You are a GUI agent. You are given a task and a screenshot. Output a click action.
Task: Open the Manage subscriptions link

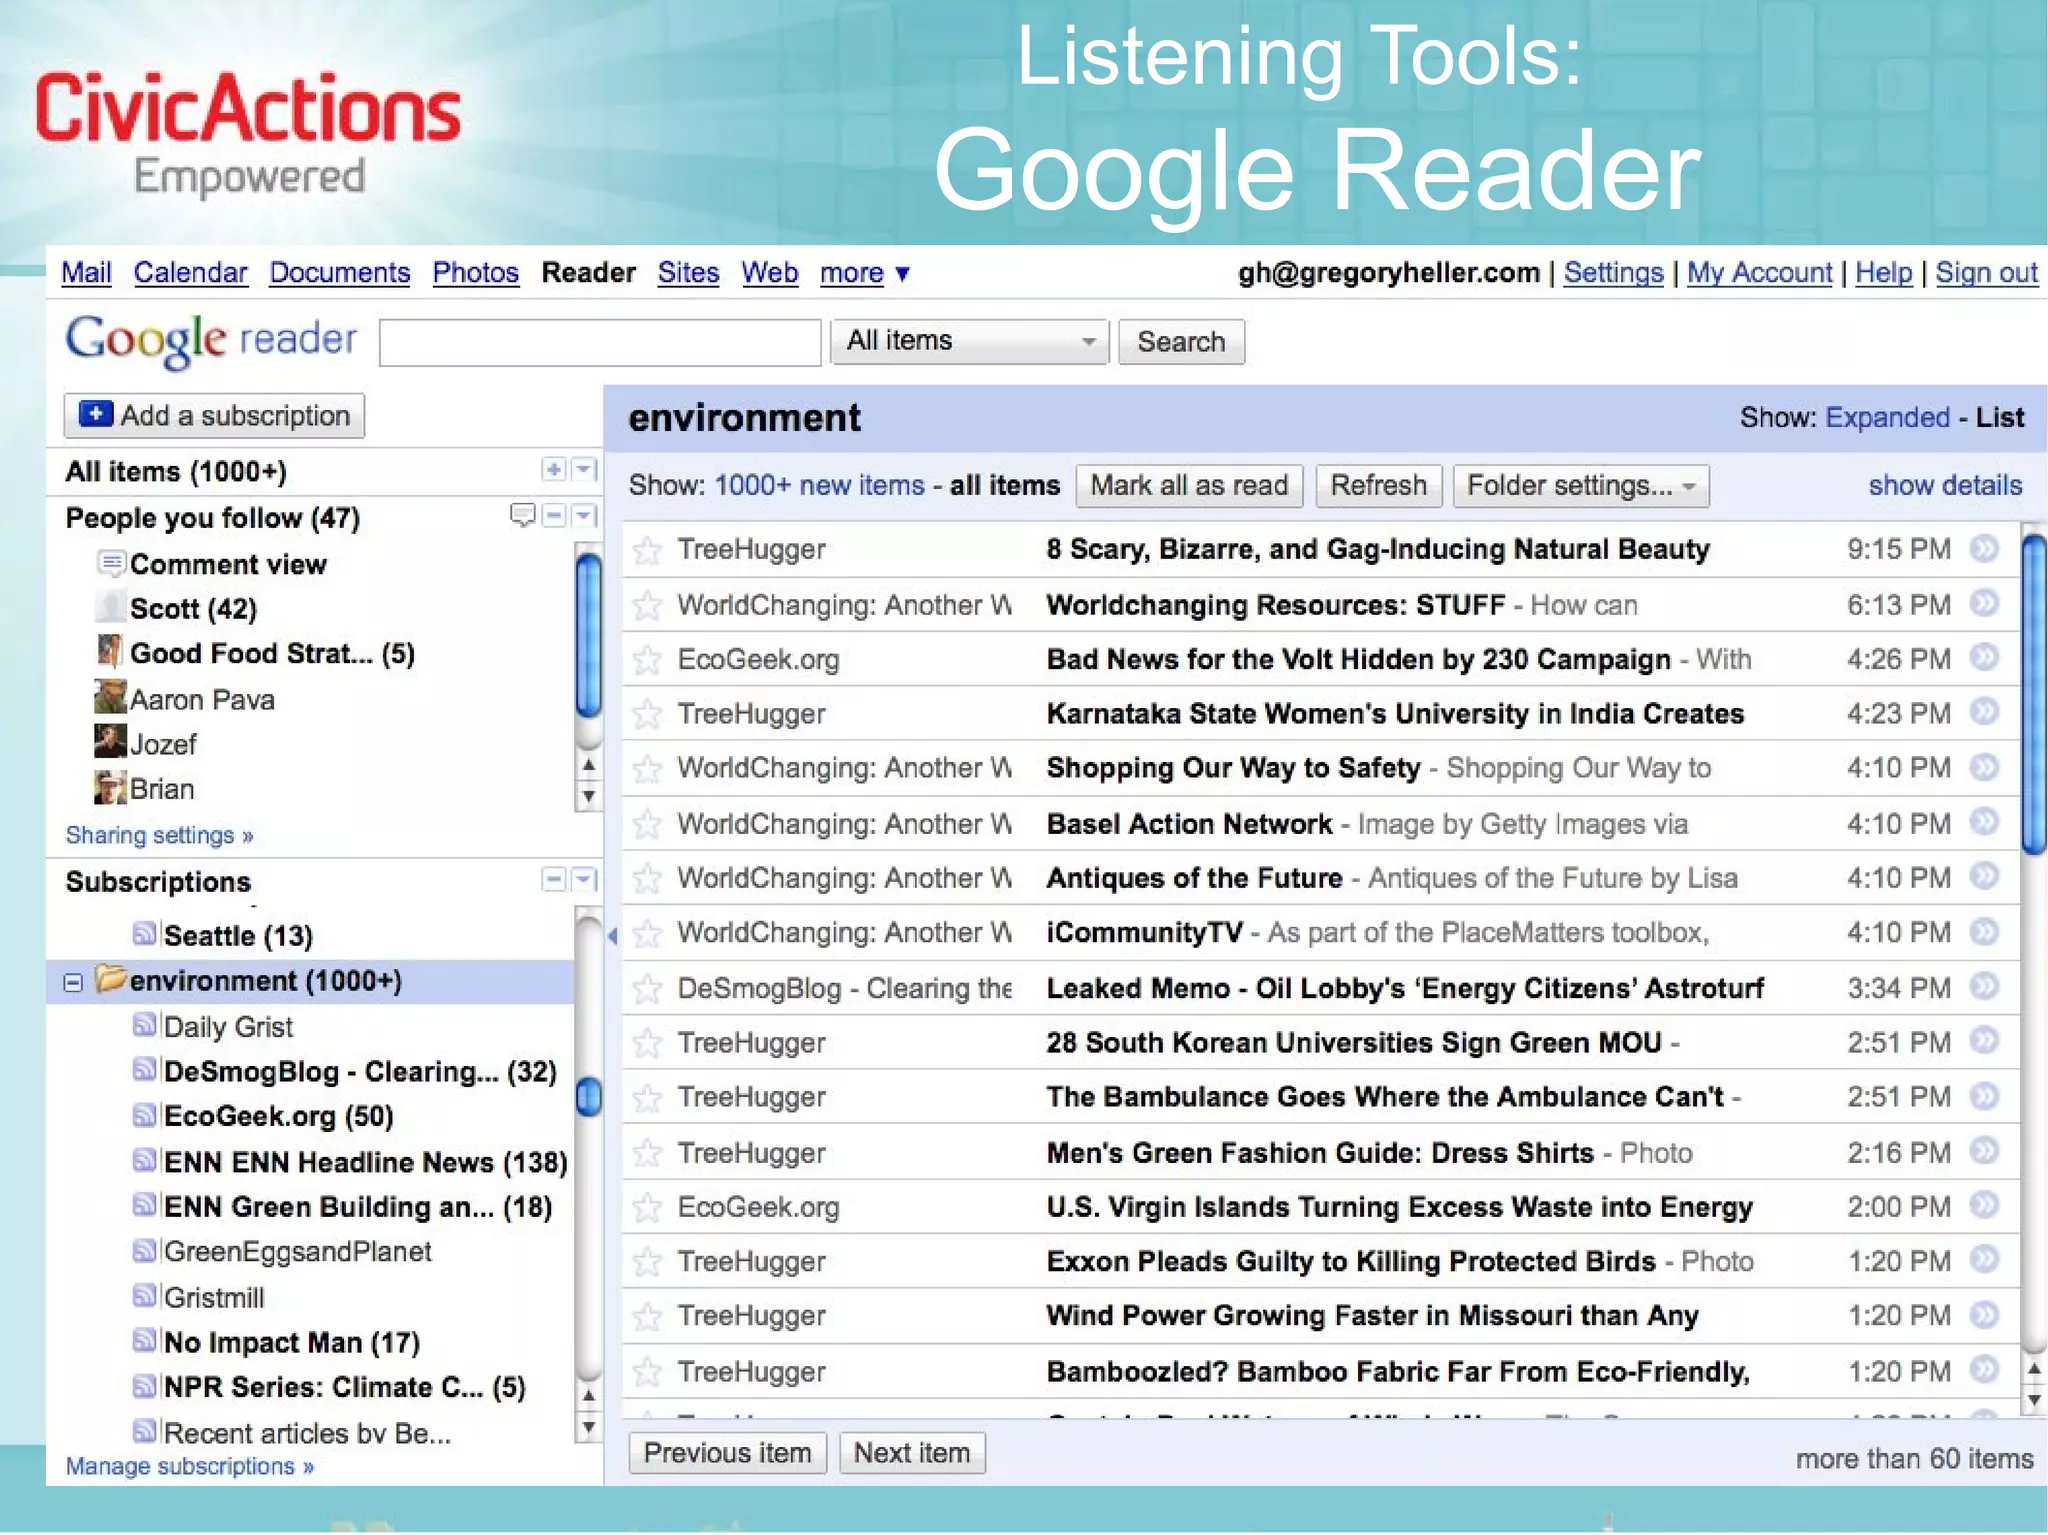click(190, 1466)
